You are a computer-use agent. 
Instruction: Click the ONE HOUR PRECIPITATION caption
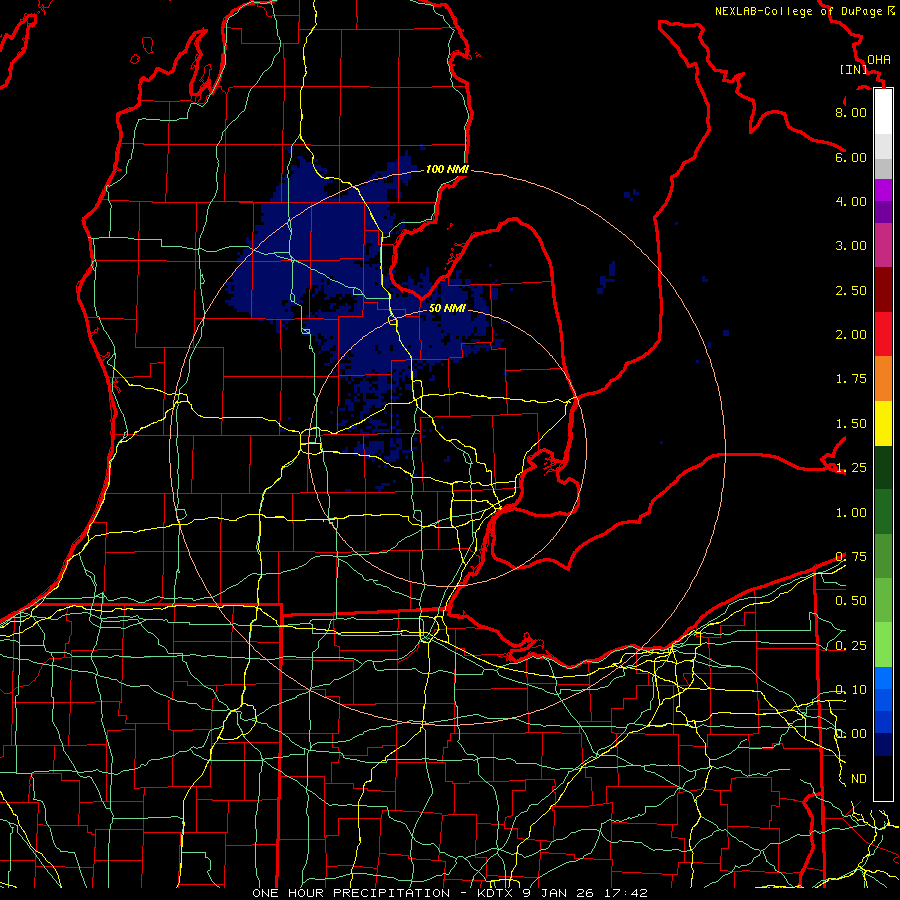351,893
